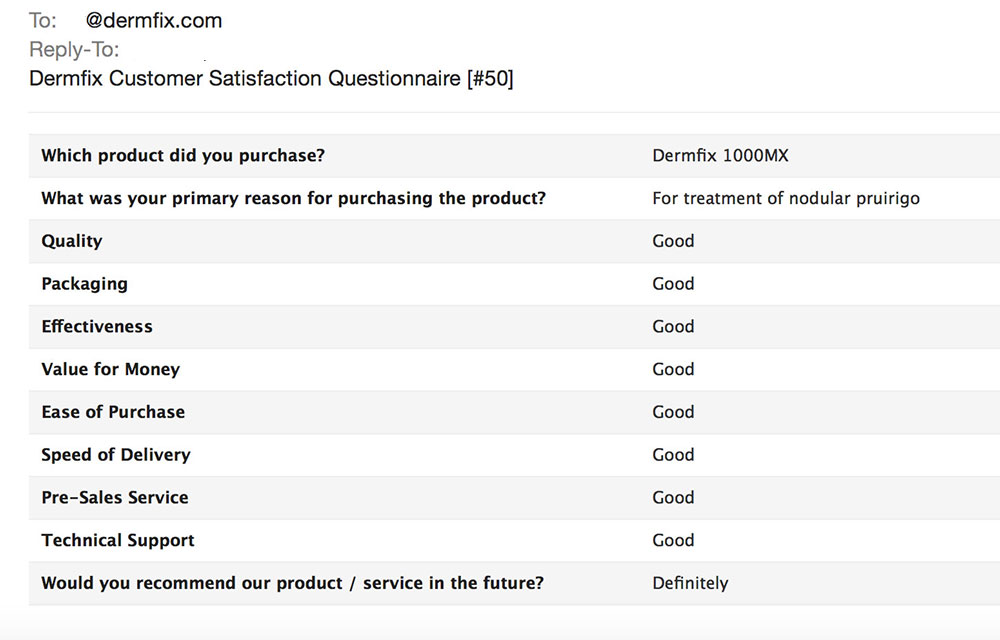The image size is (1000, 640).
Task: Select the Reply-To label
Action: coord(74,49)
